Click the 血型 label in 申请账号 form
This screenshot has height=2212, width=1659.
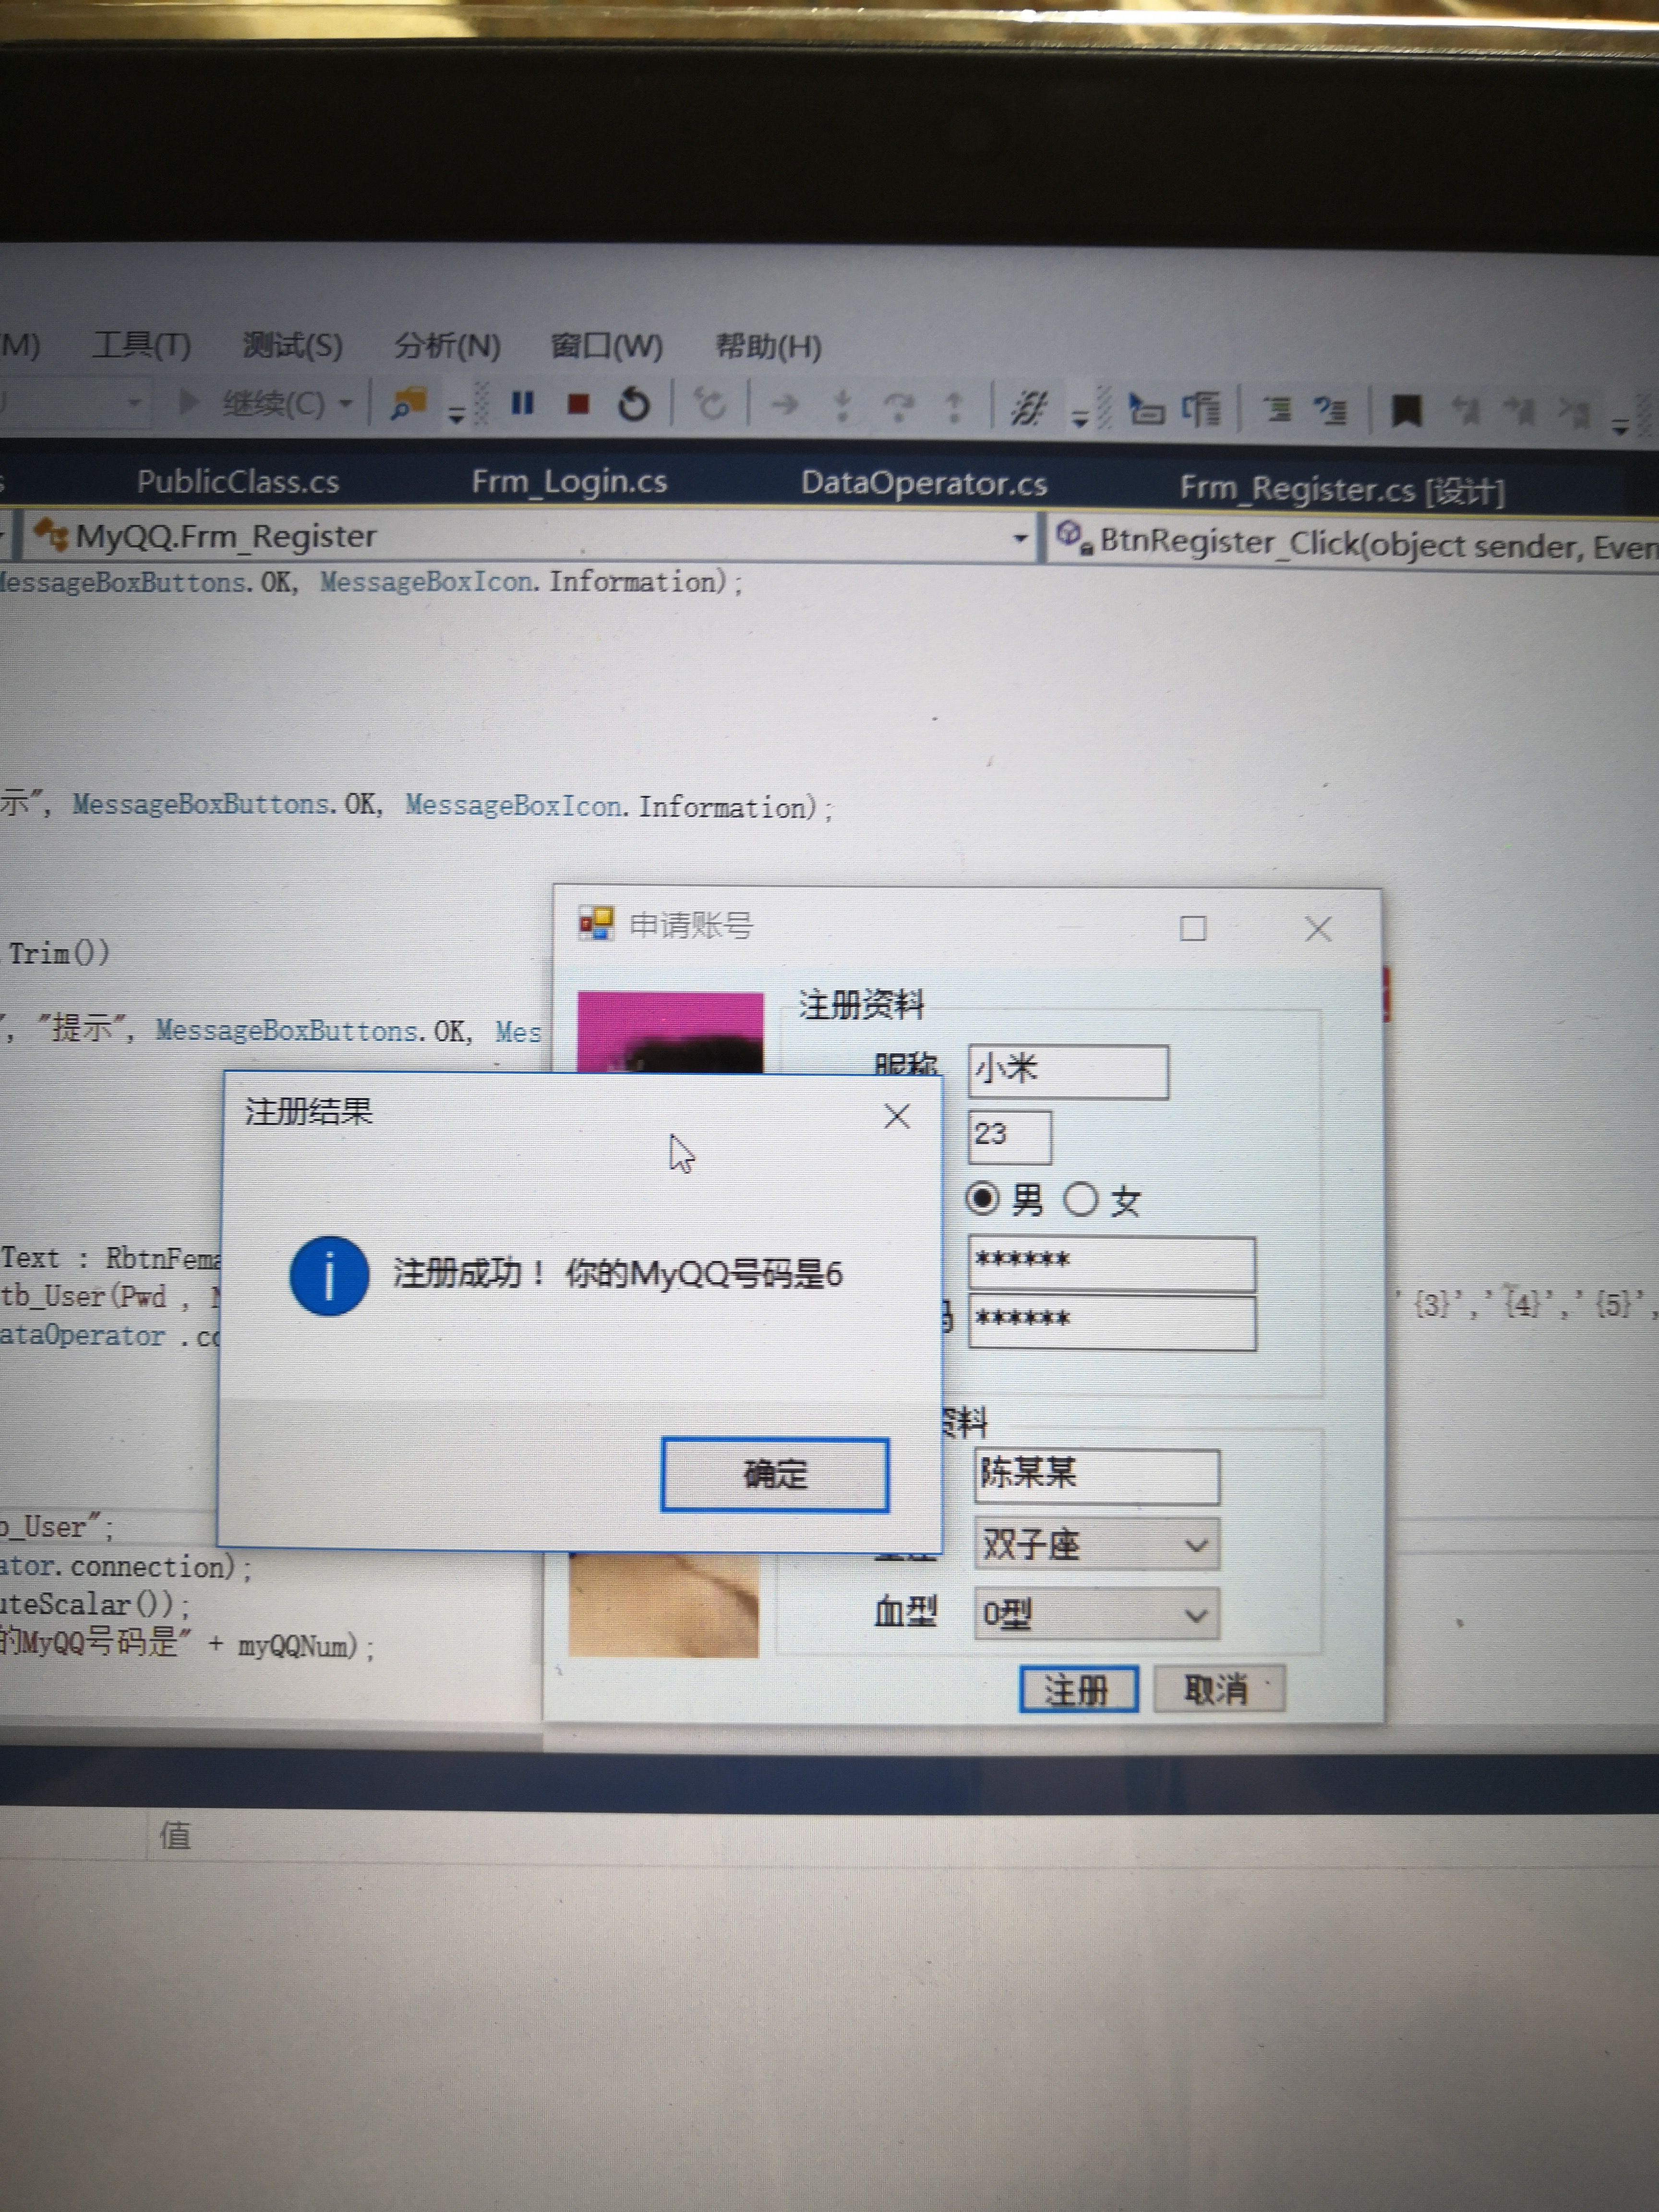905,1612
